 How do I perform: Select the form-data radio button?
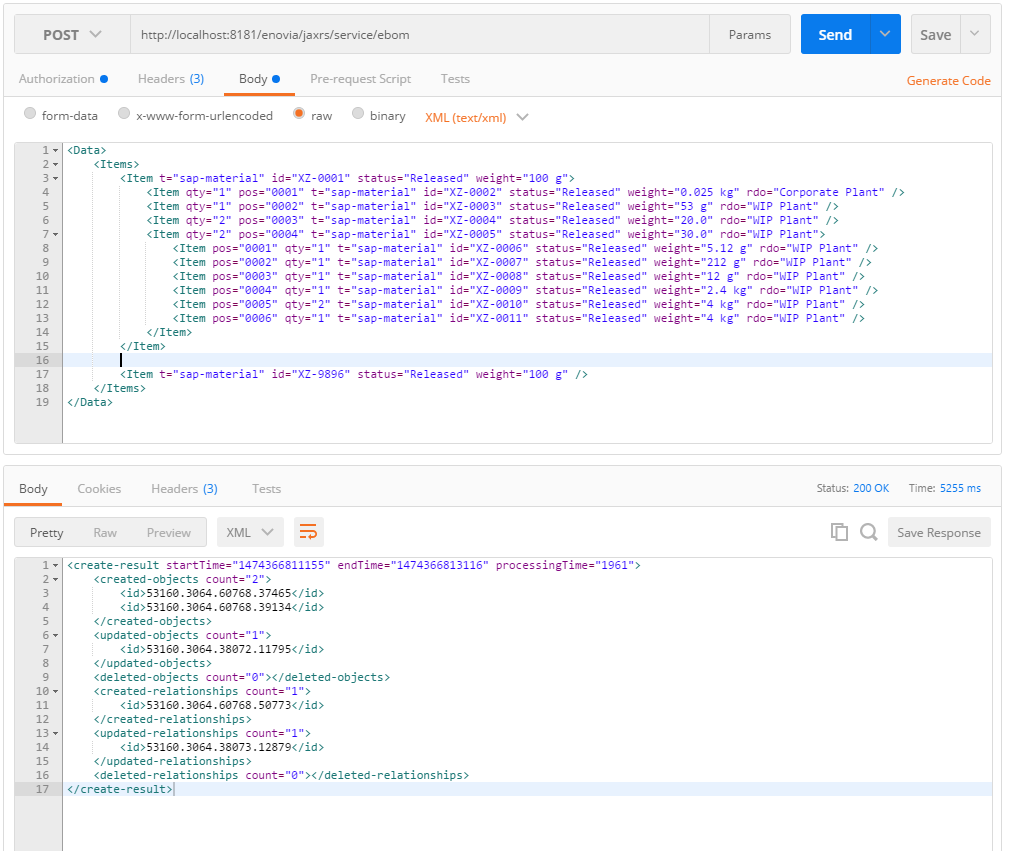30,115
